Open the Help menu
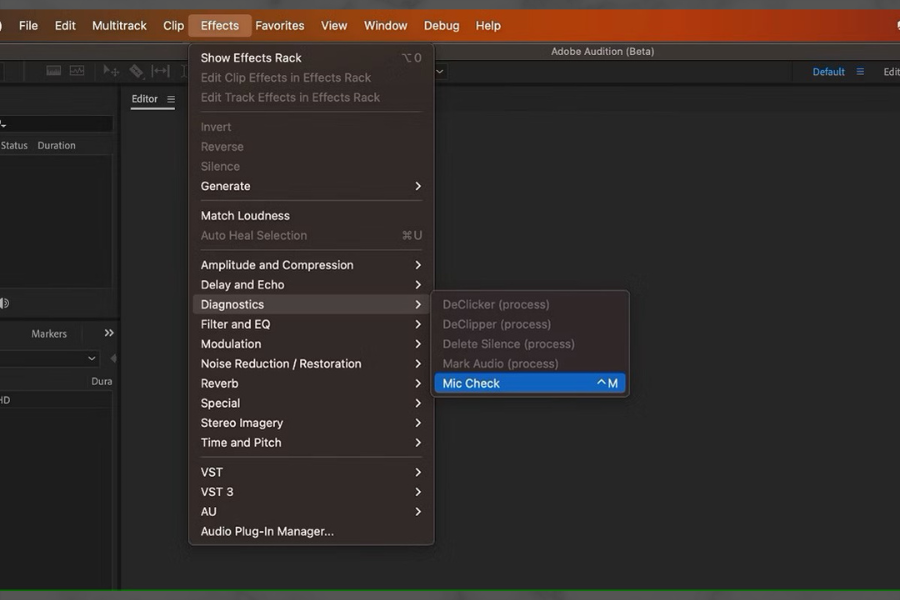 tap(488, 26)
